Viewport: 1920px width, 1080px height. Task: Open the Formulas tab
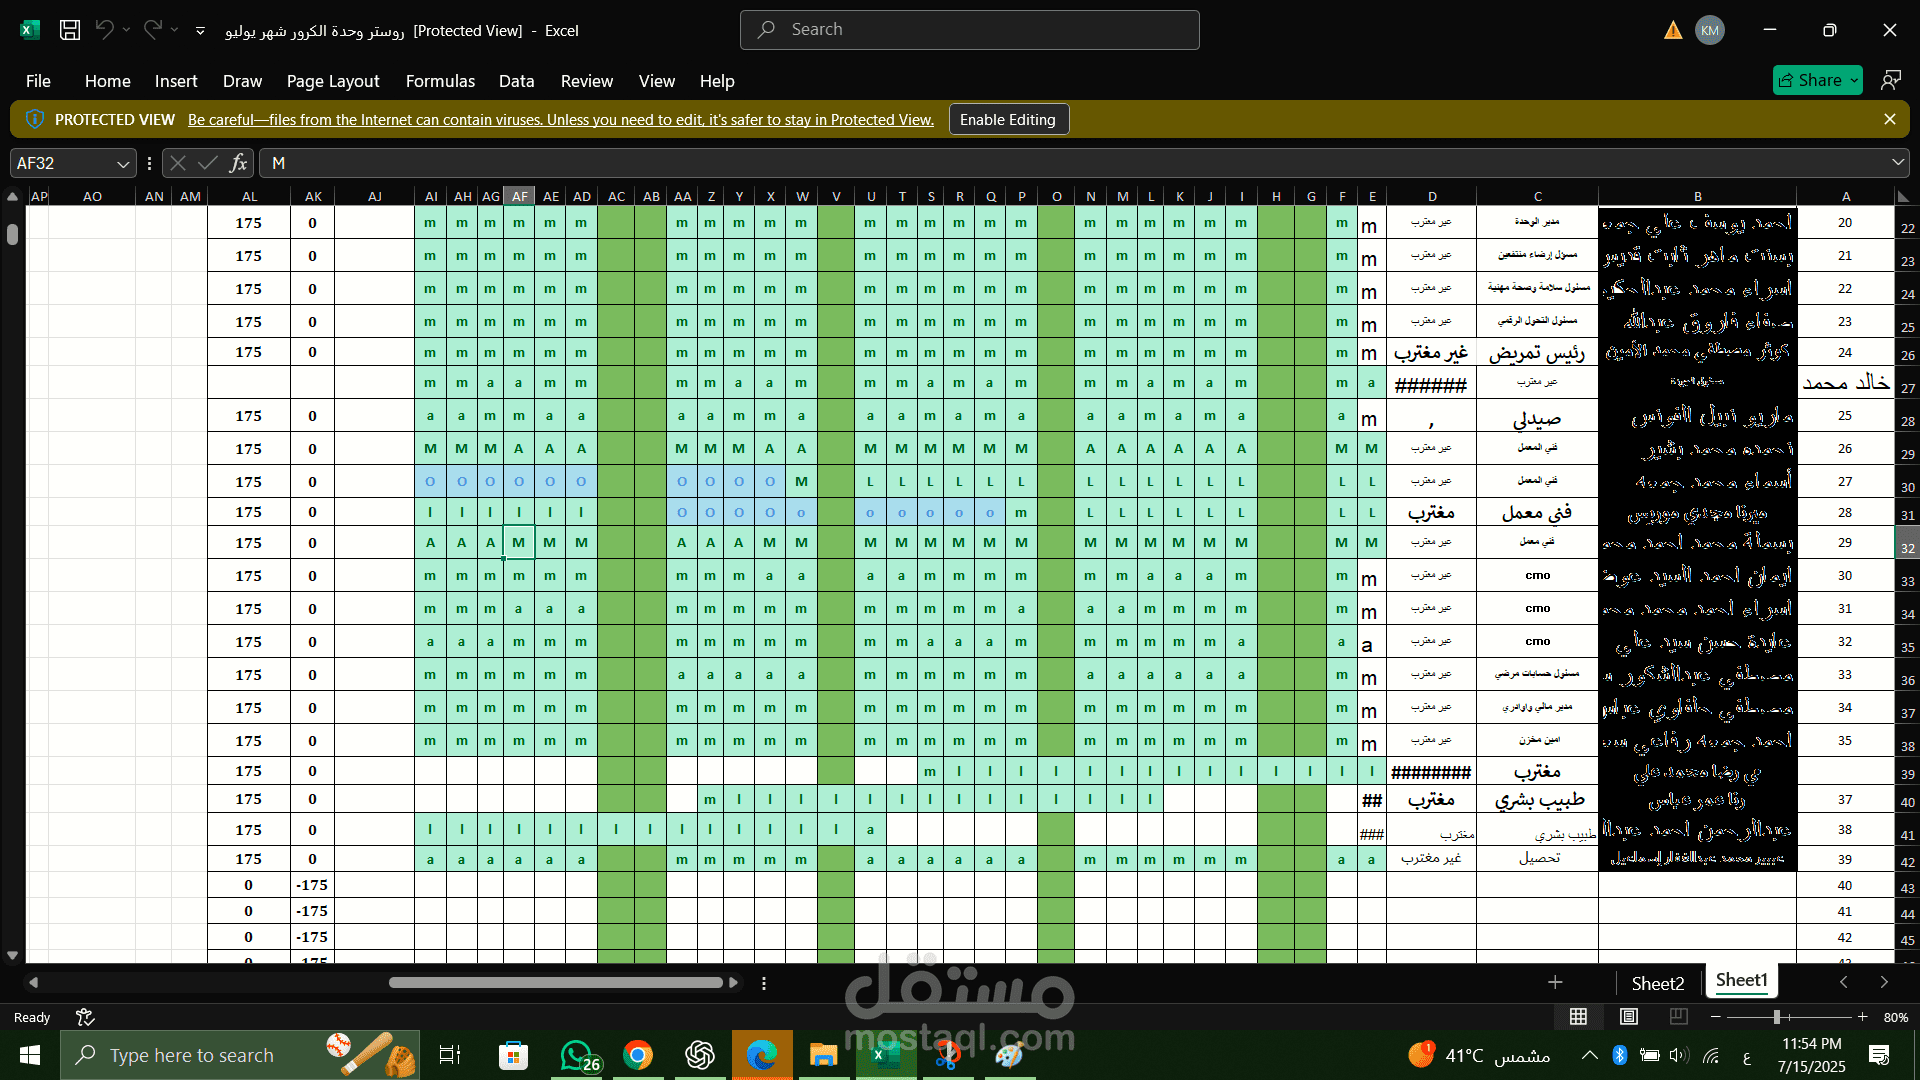click(440, 81)
